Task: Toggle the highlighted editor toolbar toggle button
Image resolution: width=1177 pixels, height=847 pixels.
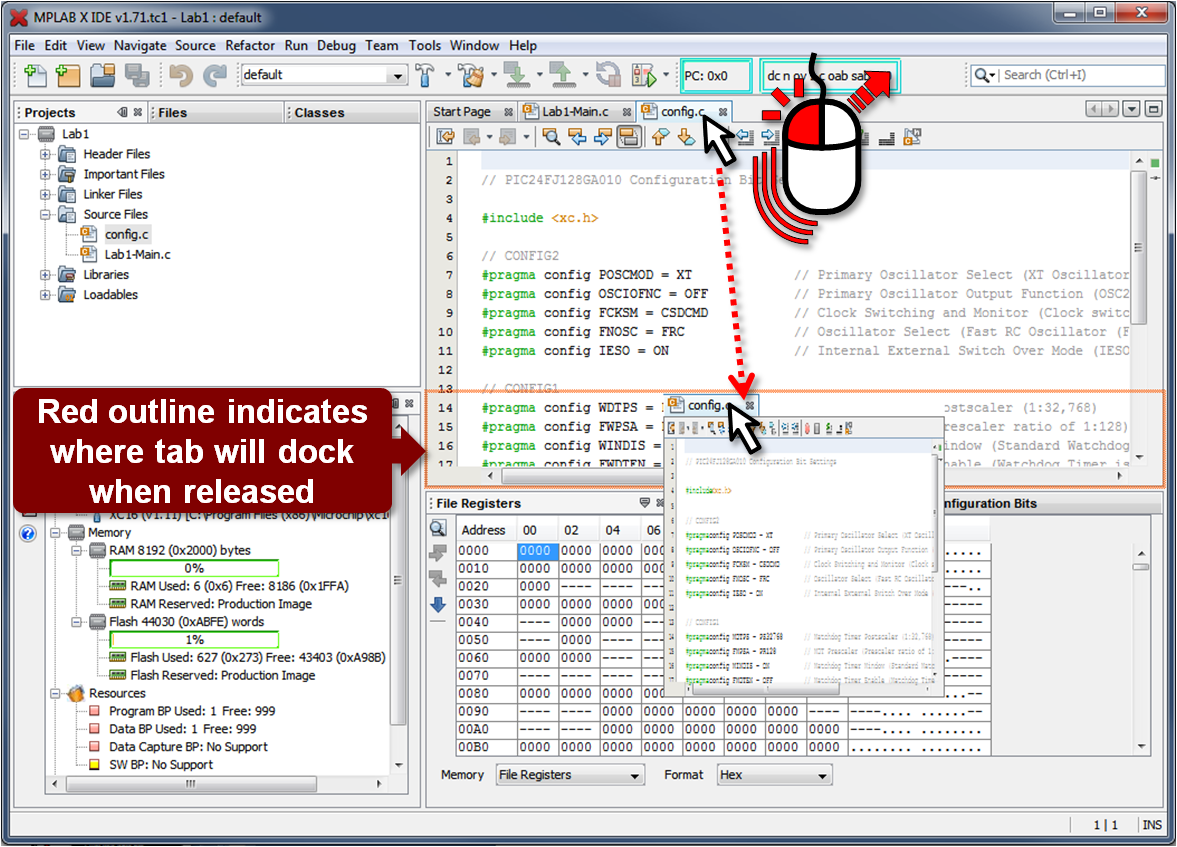Action: (629, 137)
